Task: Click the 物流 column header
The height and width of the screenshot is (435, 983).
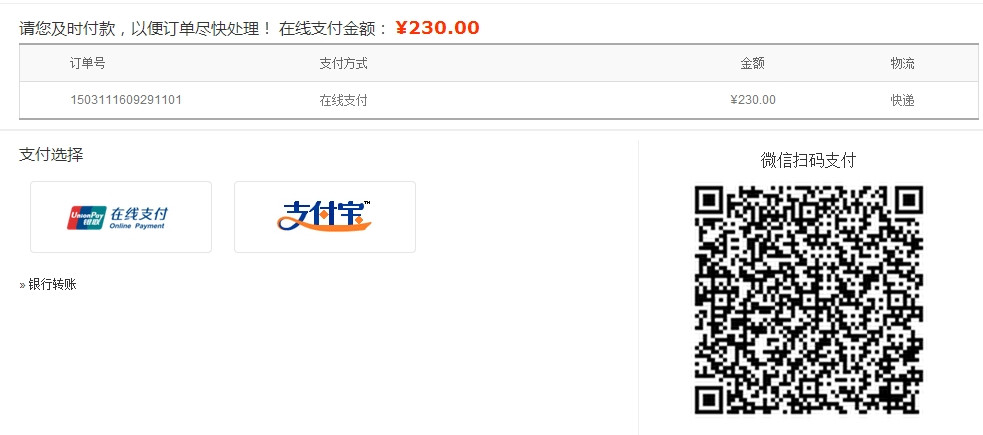Action: click(902, 63)
